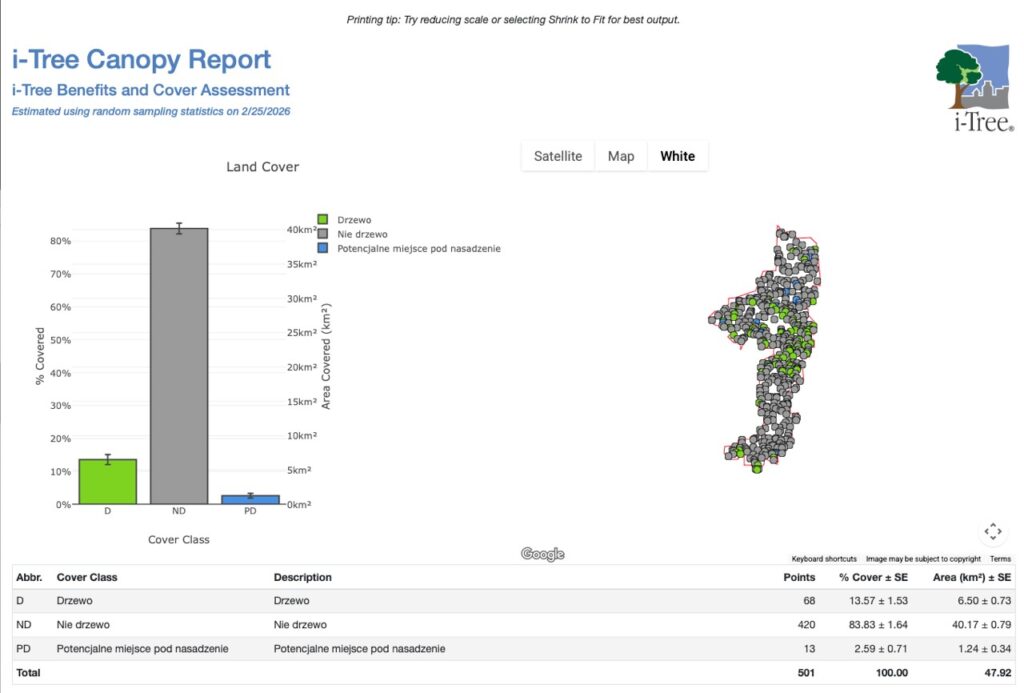Select White map background

[677, 156]
